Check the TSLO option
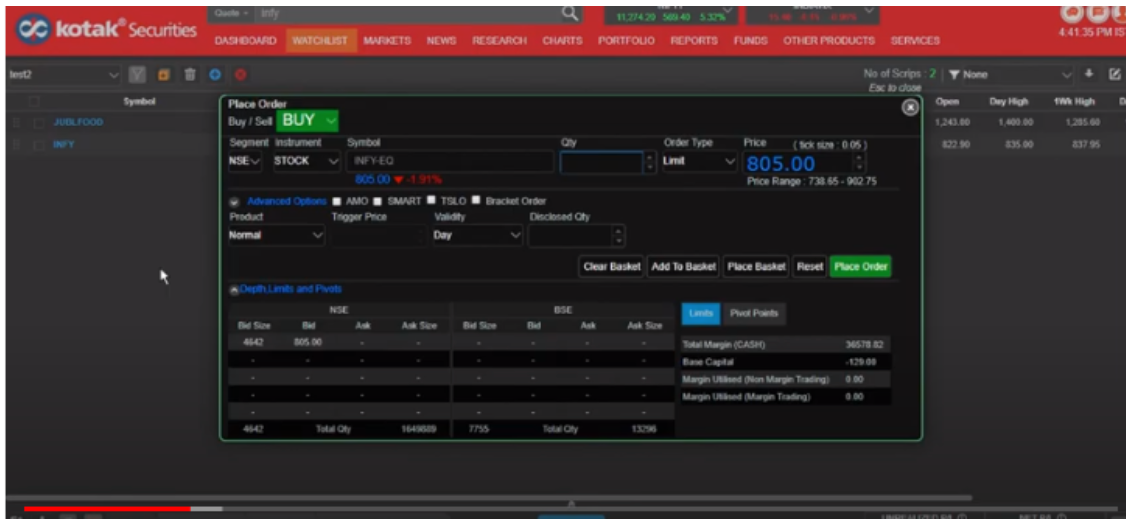The height and width of the screenshot is (526, 1132). [432, 201]
